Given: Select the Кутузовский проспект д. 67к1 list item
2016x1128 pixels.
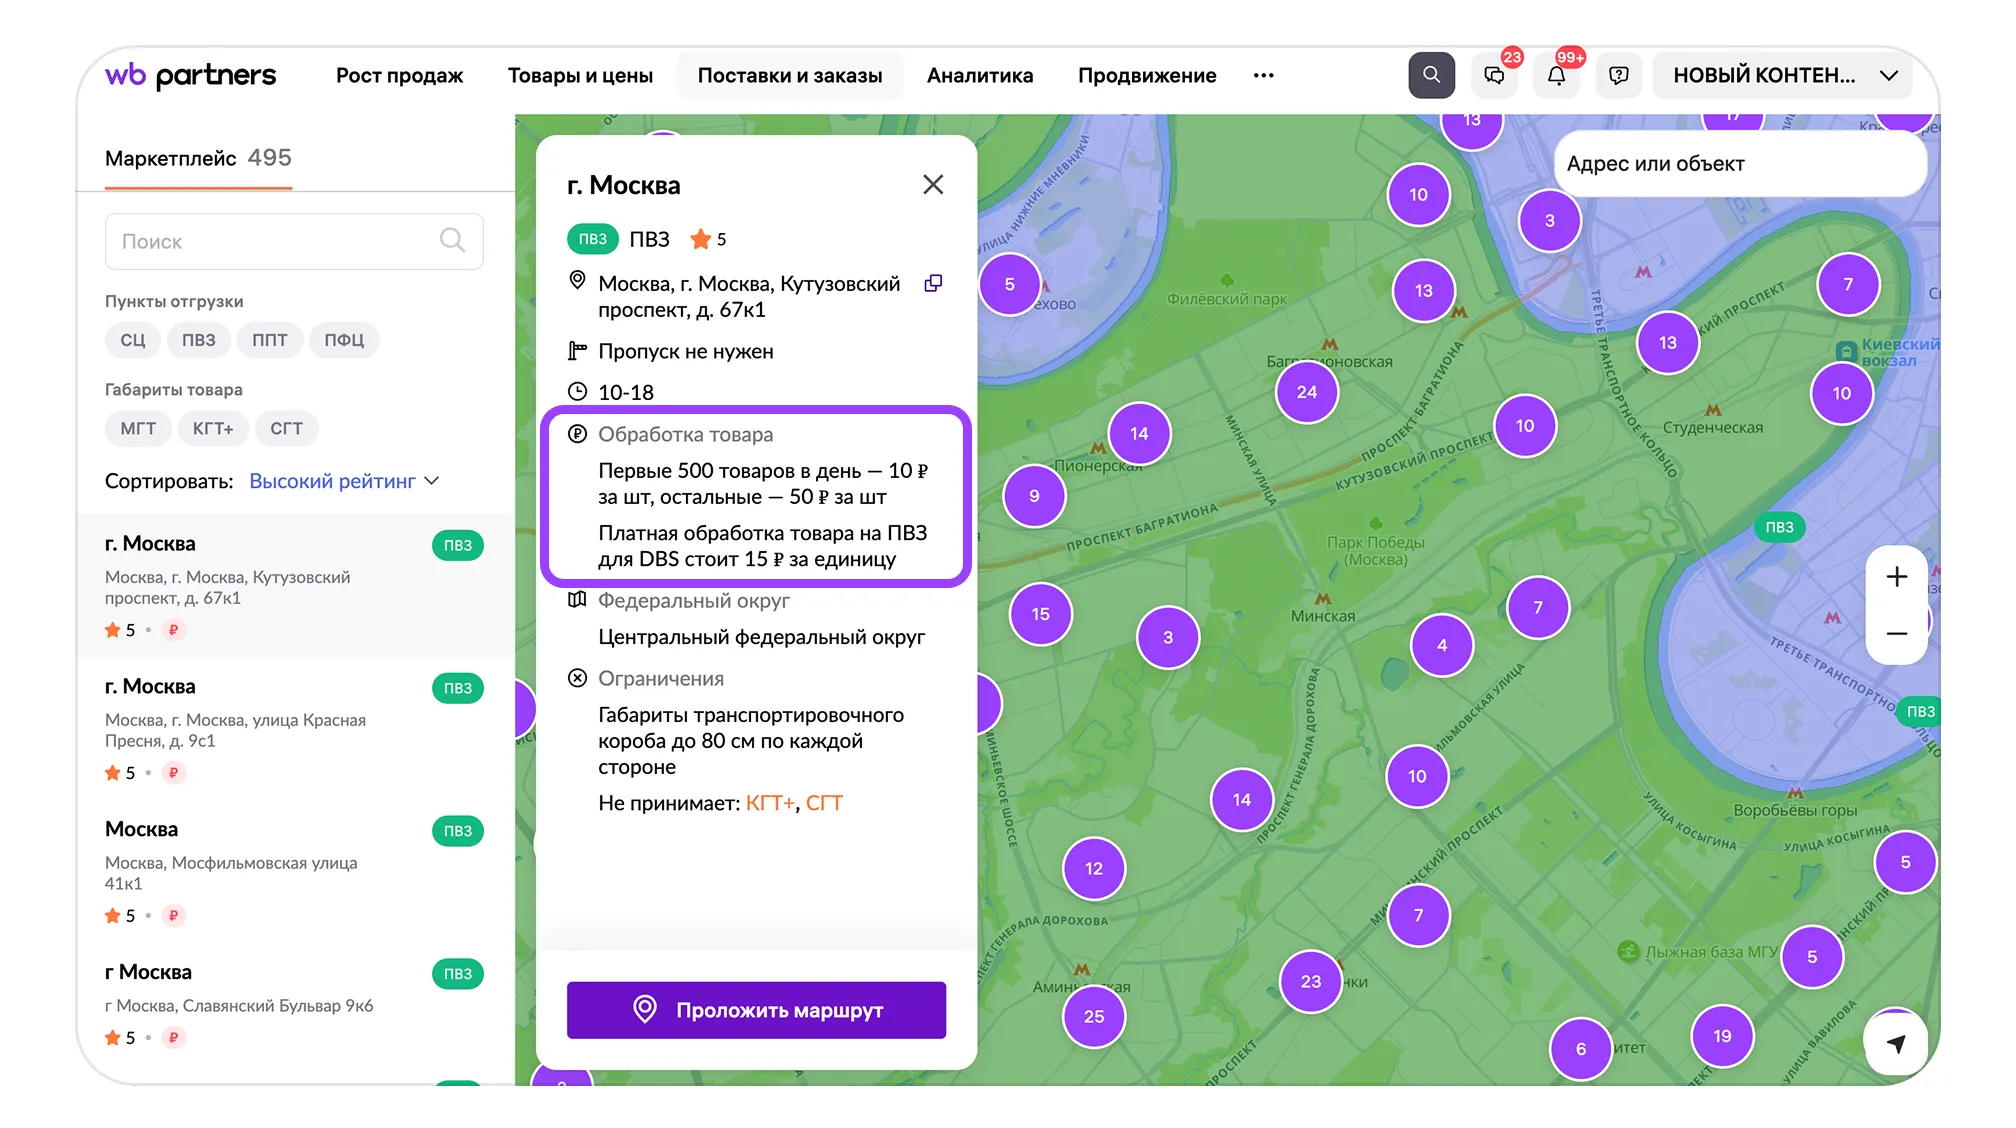Looking at the screenshot, I should [x=295, y=586].
